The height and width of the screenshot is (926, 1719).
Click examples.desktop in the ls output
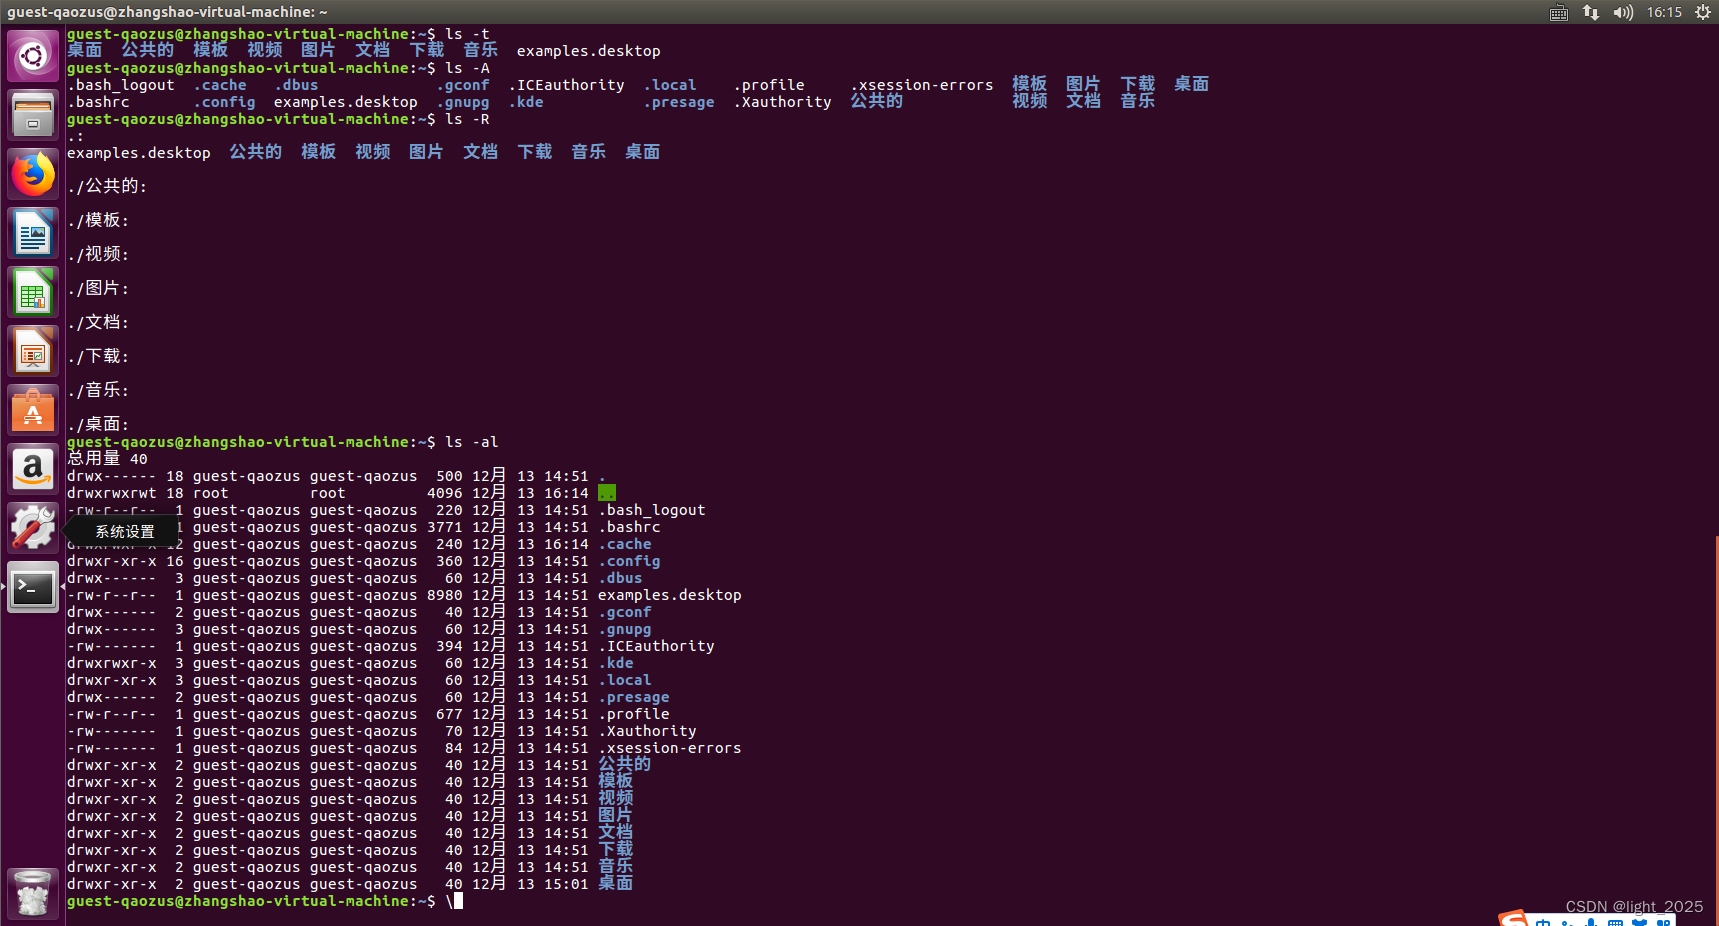click(588, 50)
